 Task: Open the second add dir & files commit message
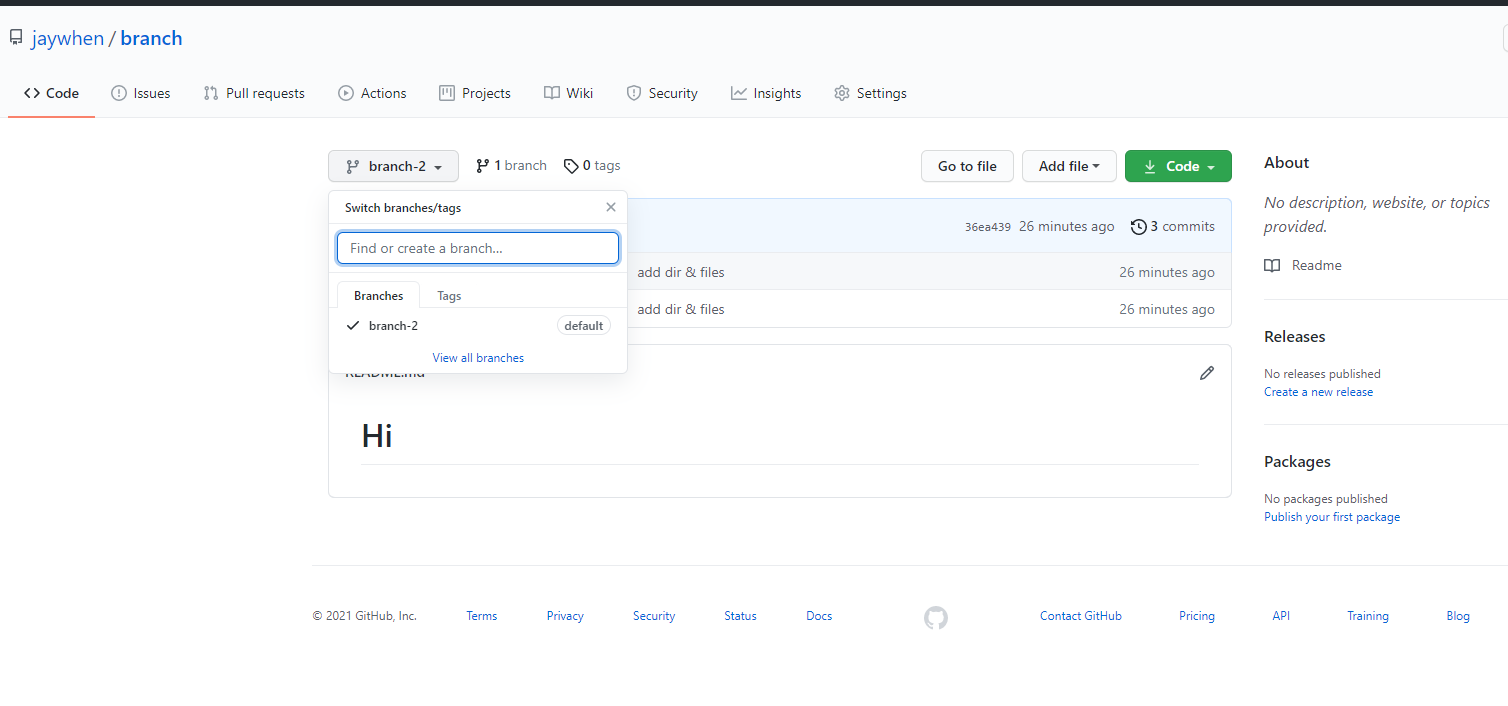(681, 309)
